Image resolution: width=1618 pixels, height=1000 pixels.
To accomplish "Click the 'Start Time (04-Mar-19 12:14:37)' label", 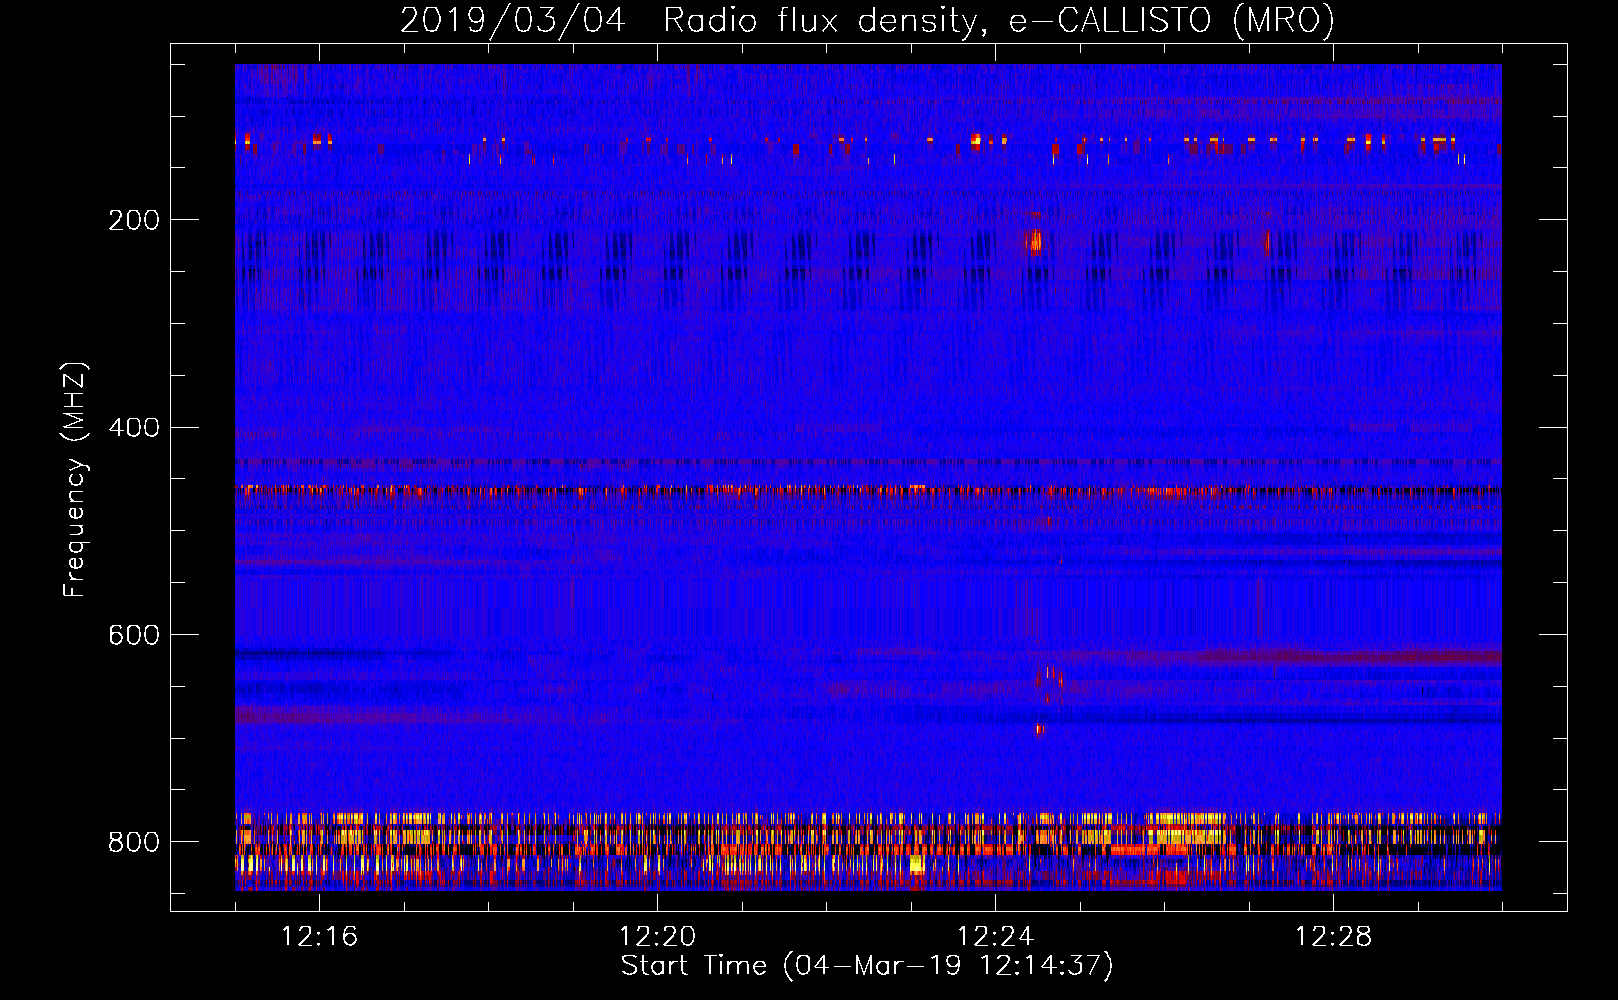I will [867, 966].
